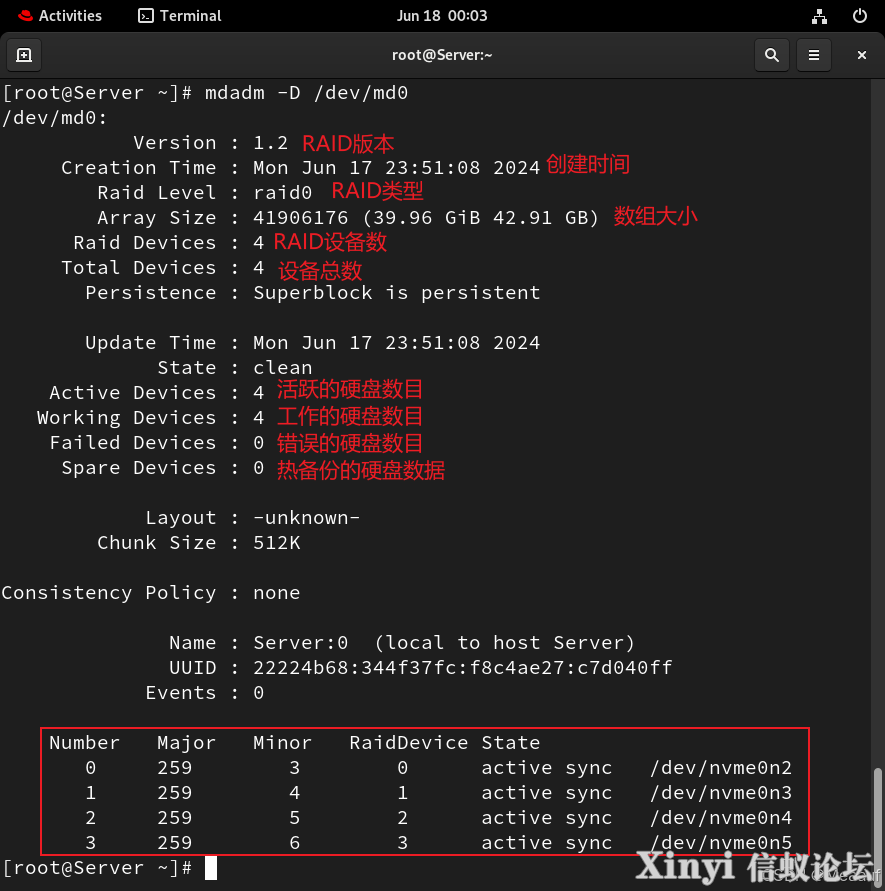Click the Chunk Size value '512K'
The height and width of the screenshot is (891, 885).
[277, 543]
